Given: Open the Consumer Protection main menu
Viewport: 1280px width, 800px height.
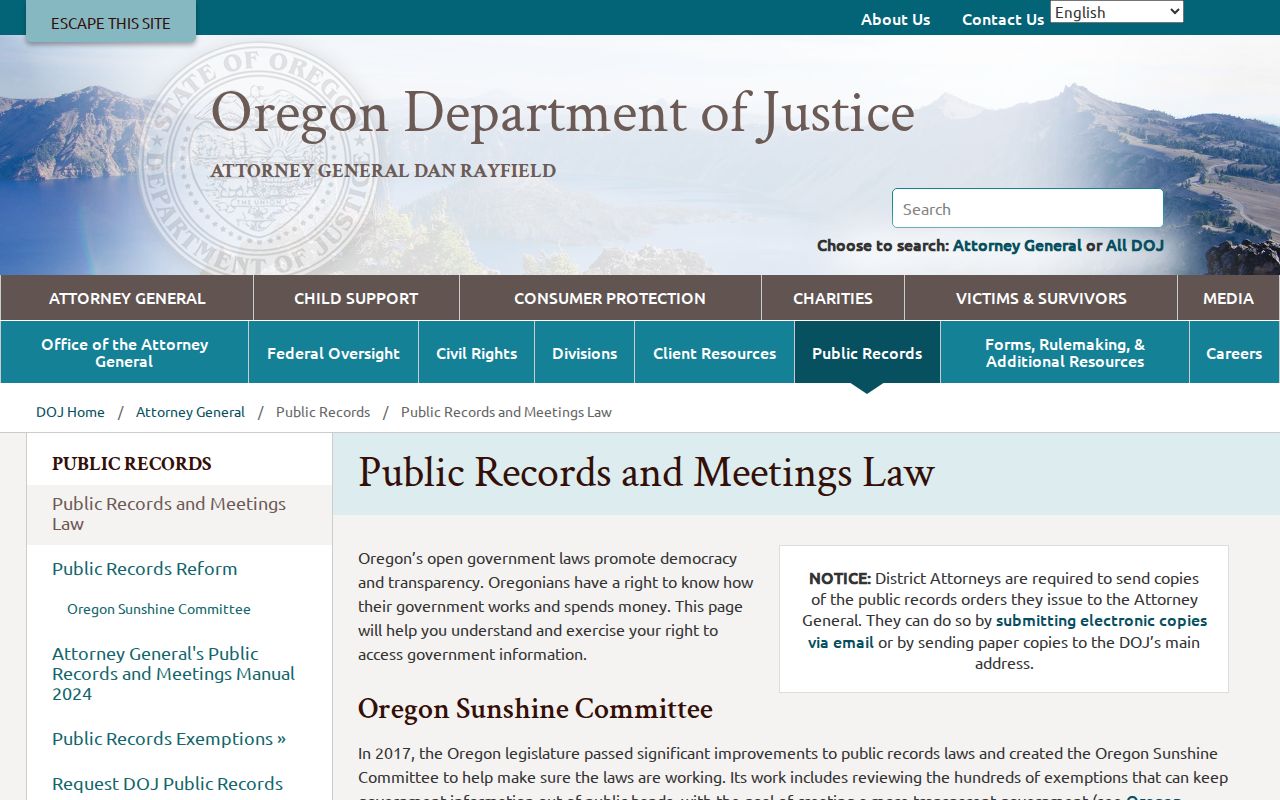Looking at the screenshot, I should [x=610, y=298].
